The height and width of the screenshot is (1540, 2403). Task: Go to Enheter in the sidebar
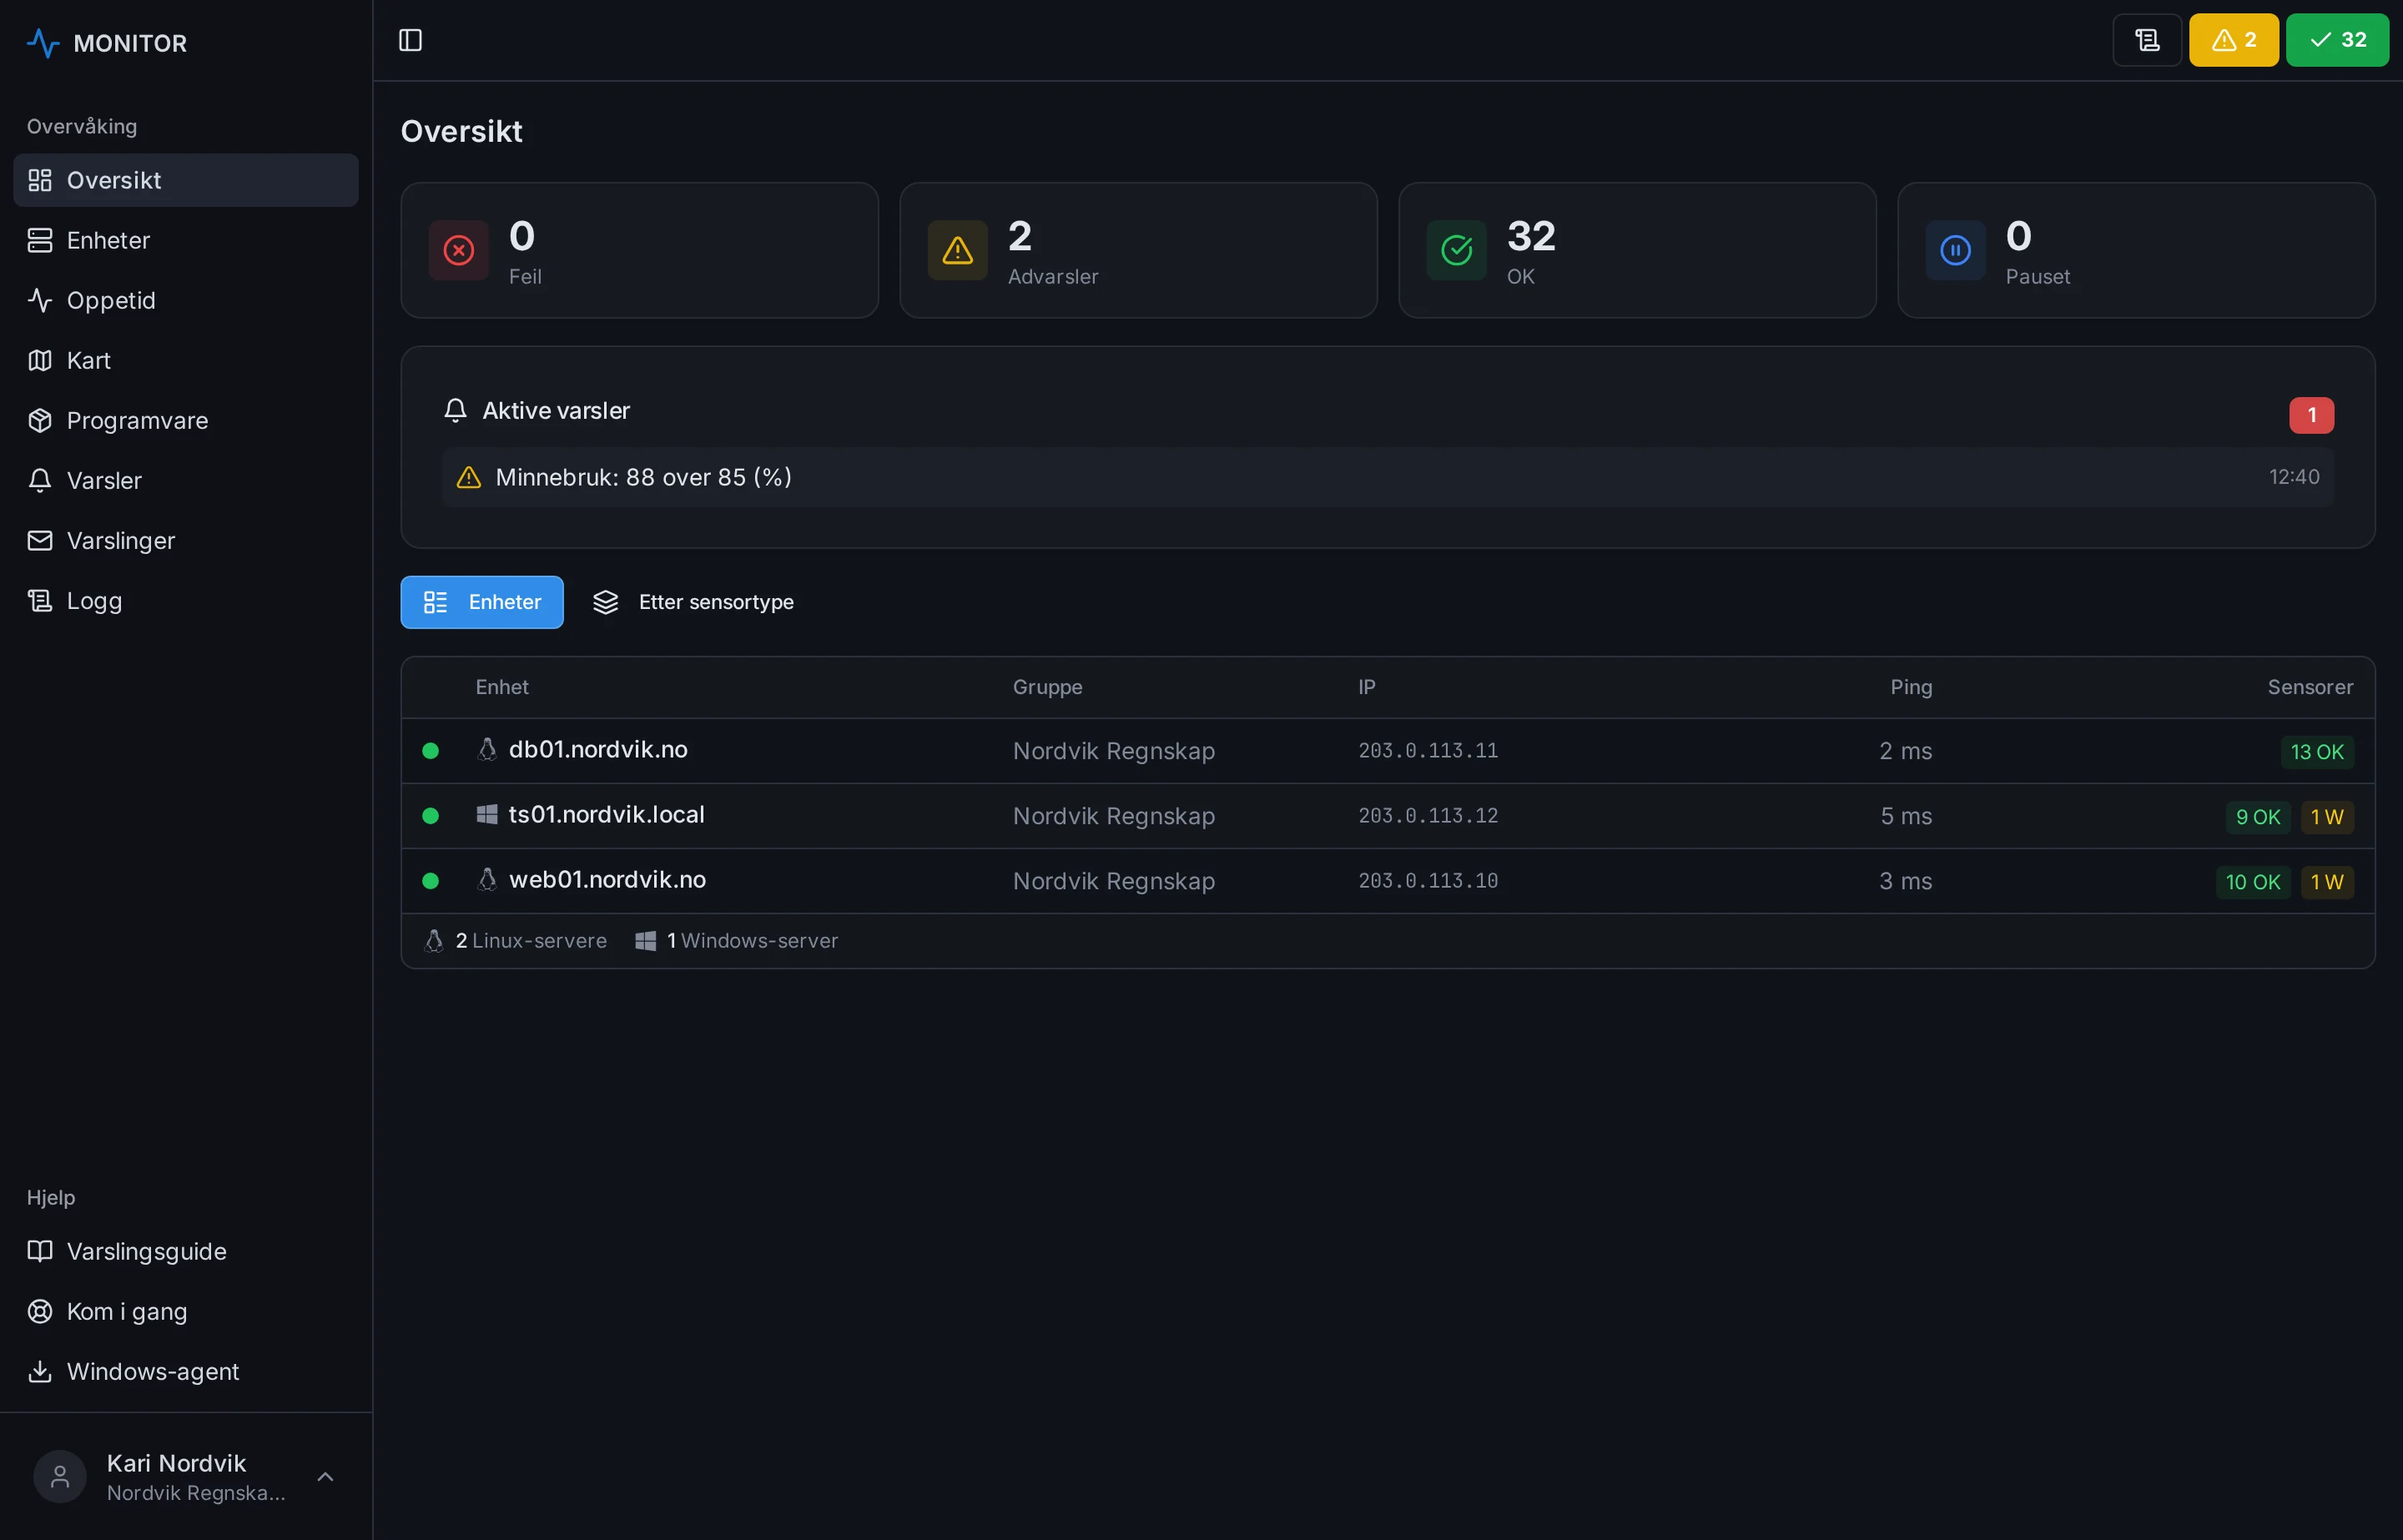186,240
